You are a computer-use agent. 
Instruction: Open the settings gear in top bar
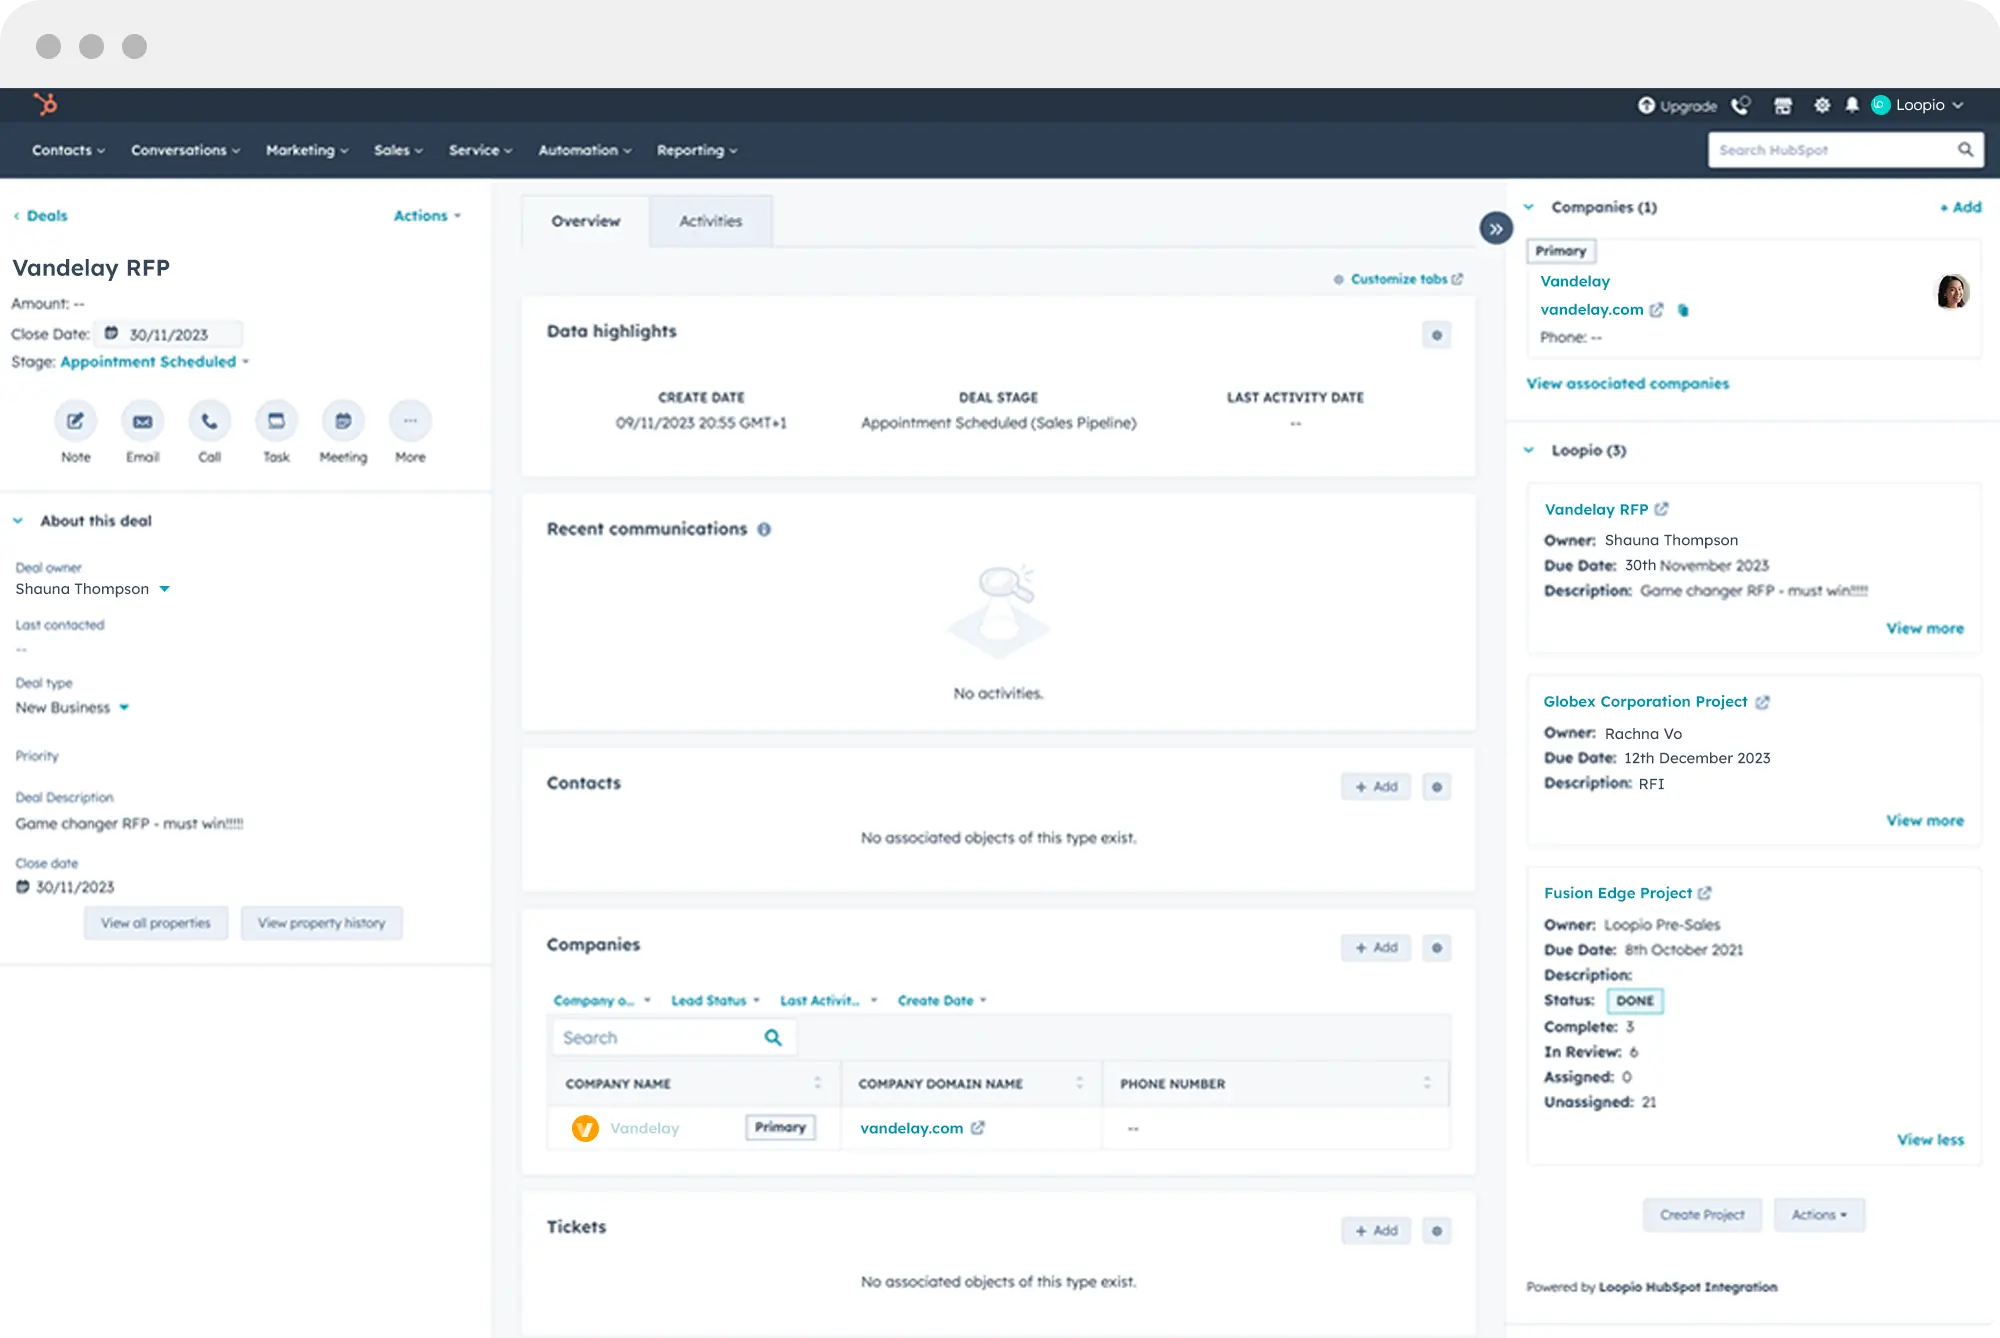[1822, 105]
